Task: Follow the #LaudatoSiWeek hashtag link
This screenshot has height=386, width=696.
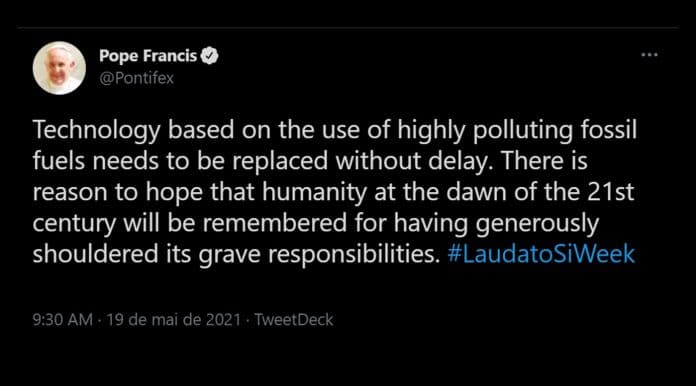Action: coord(541,254)
